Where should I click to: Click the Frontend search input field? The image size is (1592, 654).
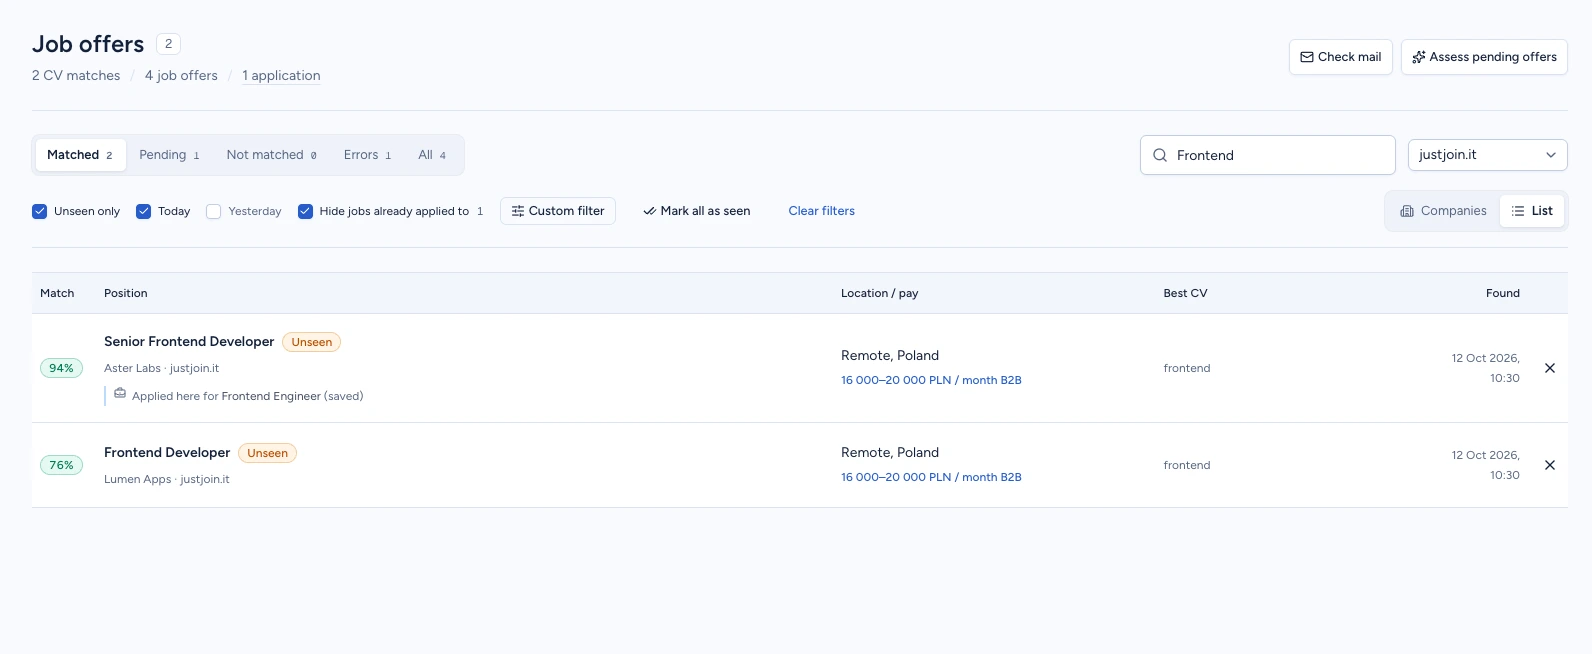tap(1268, 155)
